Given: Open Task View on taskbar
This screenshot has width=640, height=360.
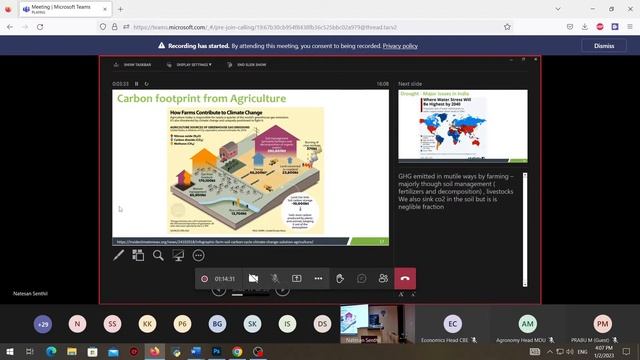Looking at the screenshot, I should pos(29,351).
